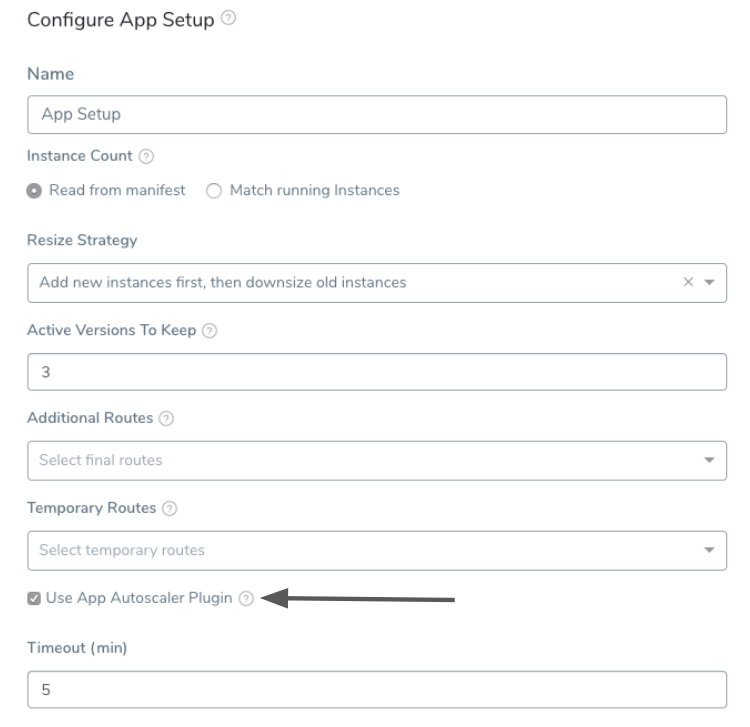750x727 pixels.
Task: Click the Read from manifest label text
Action: coord(117,190)
